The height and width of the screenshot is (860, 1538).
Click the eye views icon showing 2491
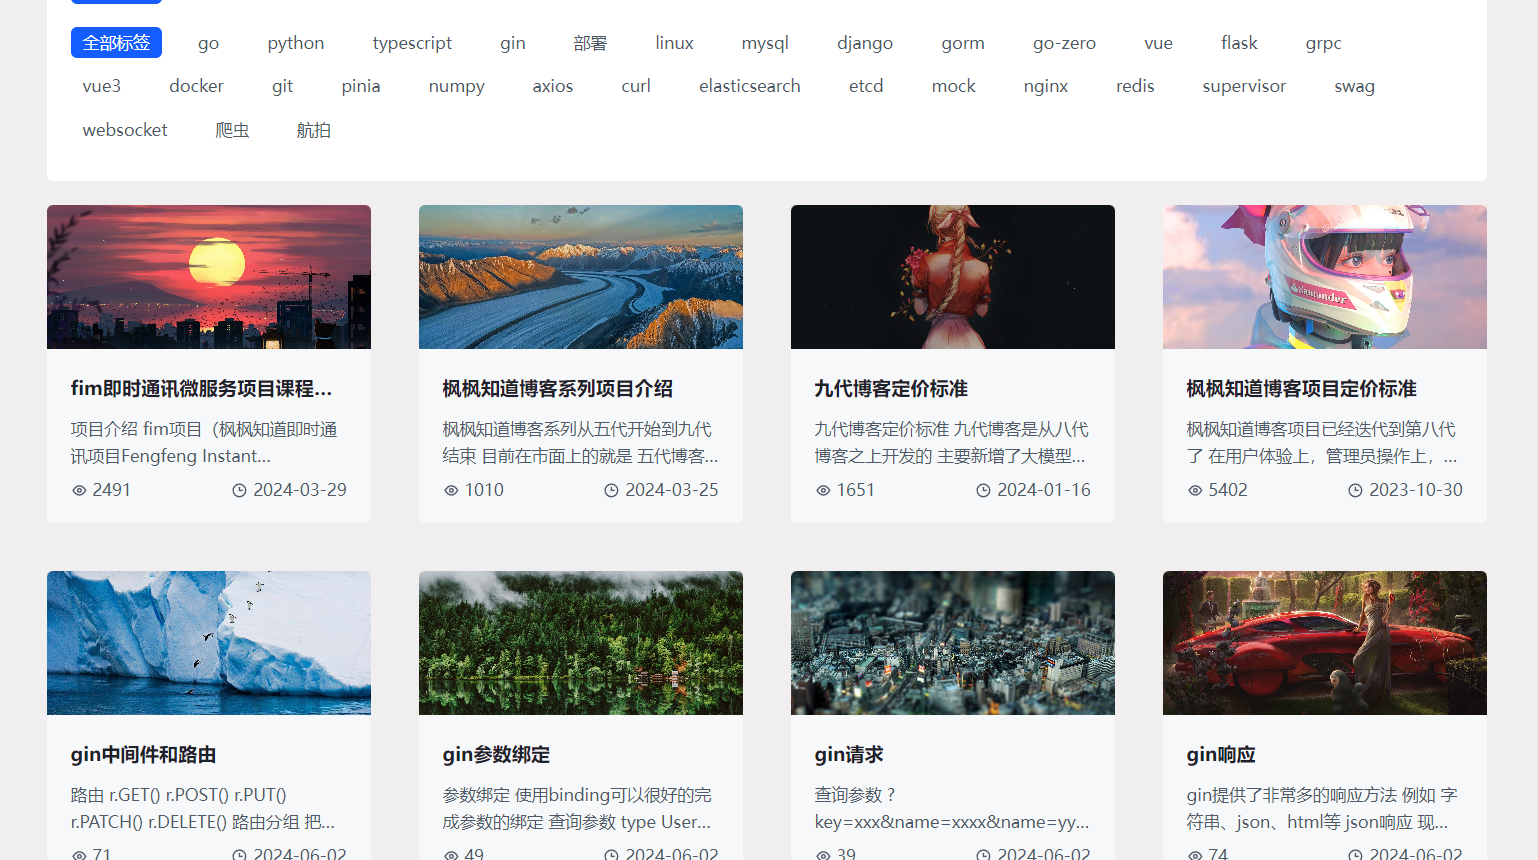tap(79, 490)
